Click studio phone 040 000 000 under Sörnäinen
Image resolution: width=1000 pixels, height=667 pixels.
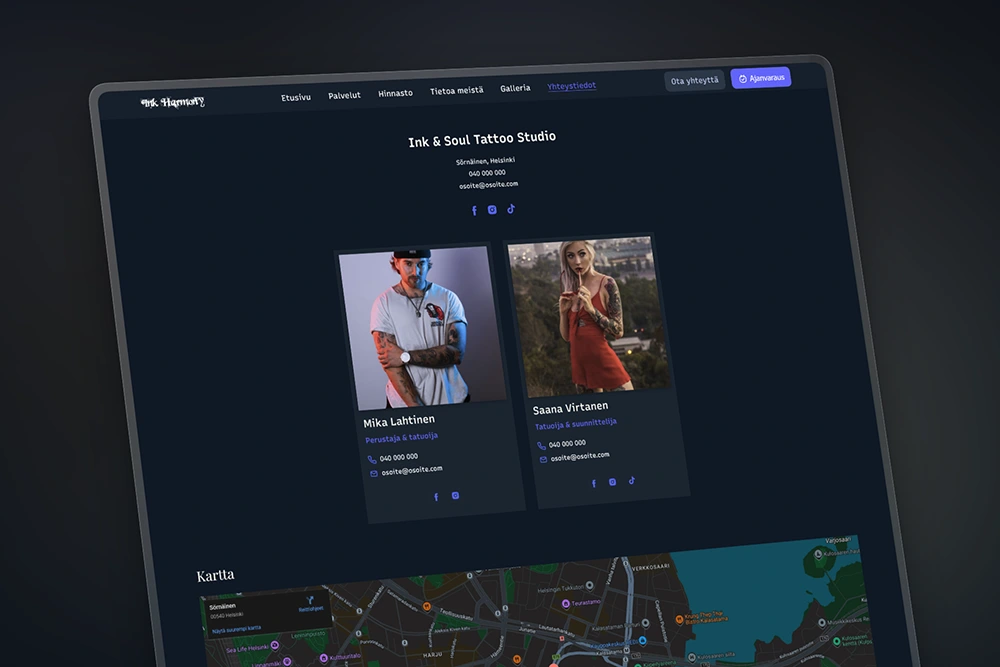(x=487, y=173)
